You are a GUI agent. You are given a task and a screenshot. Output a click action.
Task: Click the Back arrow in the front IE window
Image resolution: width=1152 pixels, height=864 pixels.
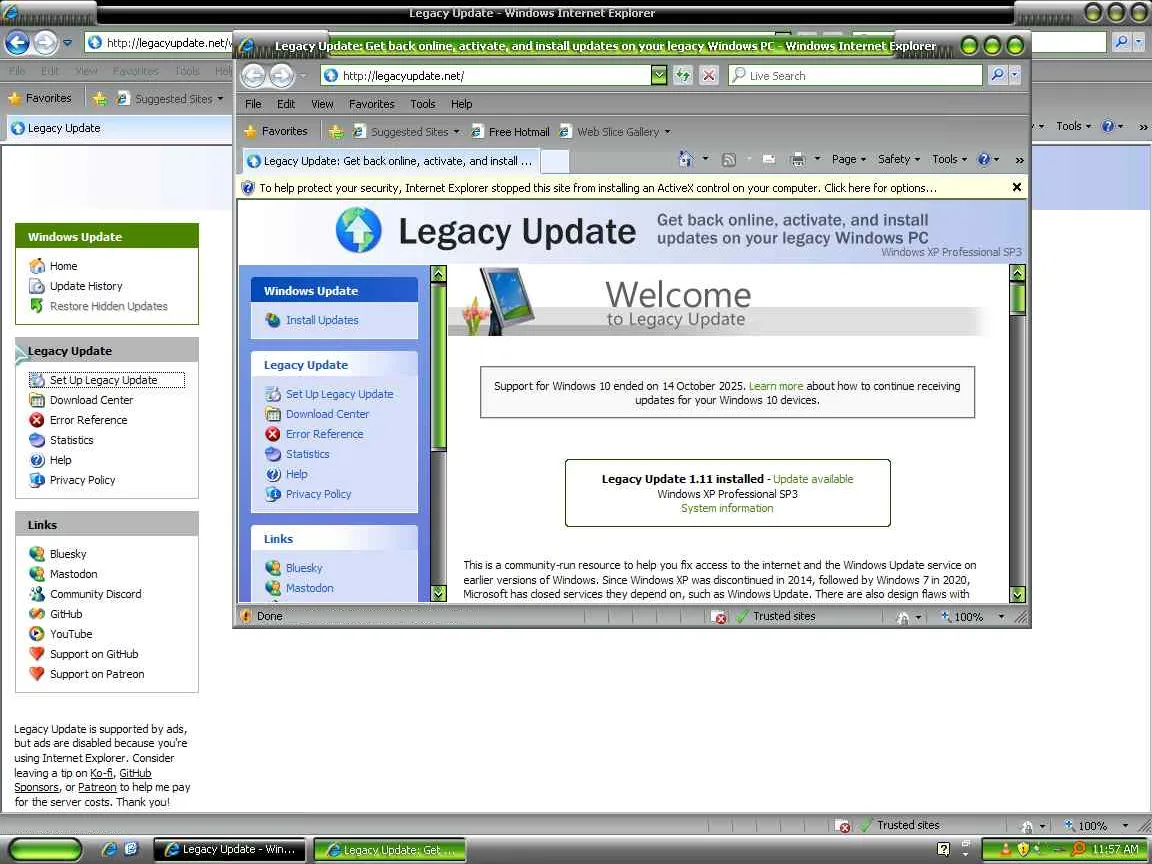click(253, 75)
